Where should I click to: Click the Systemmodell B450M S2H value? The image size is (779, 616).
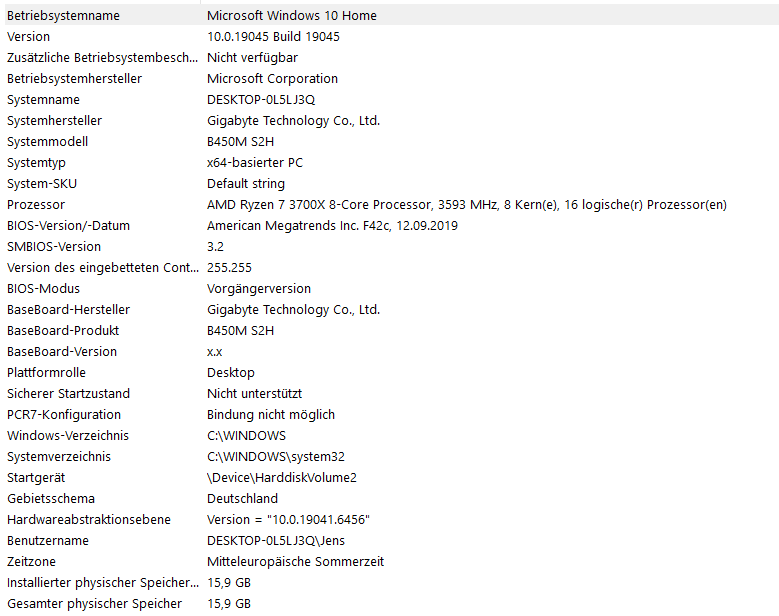point(240,142)
